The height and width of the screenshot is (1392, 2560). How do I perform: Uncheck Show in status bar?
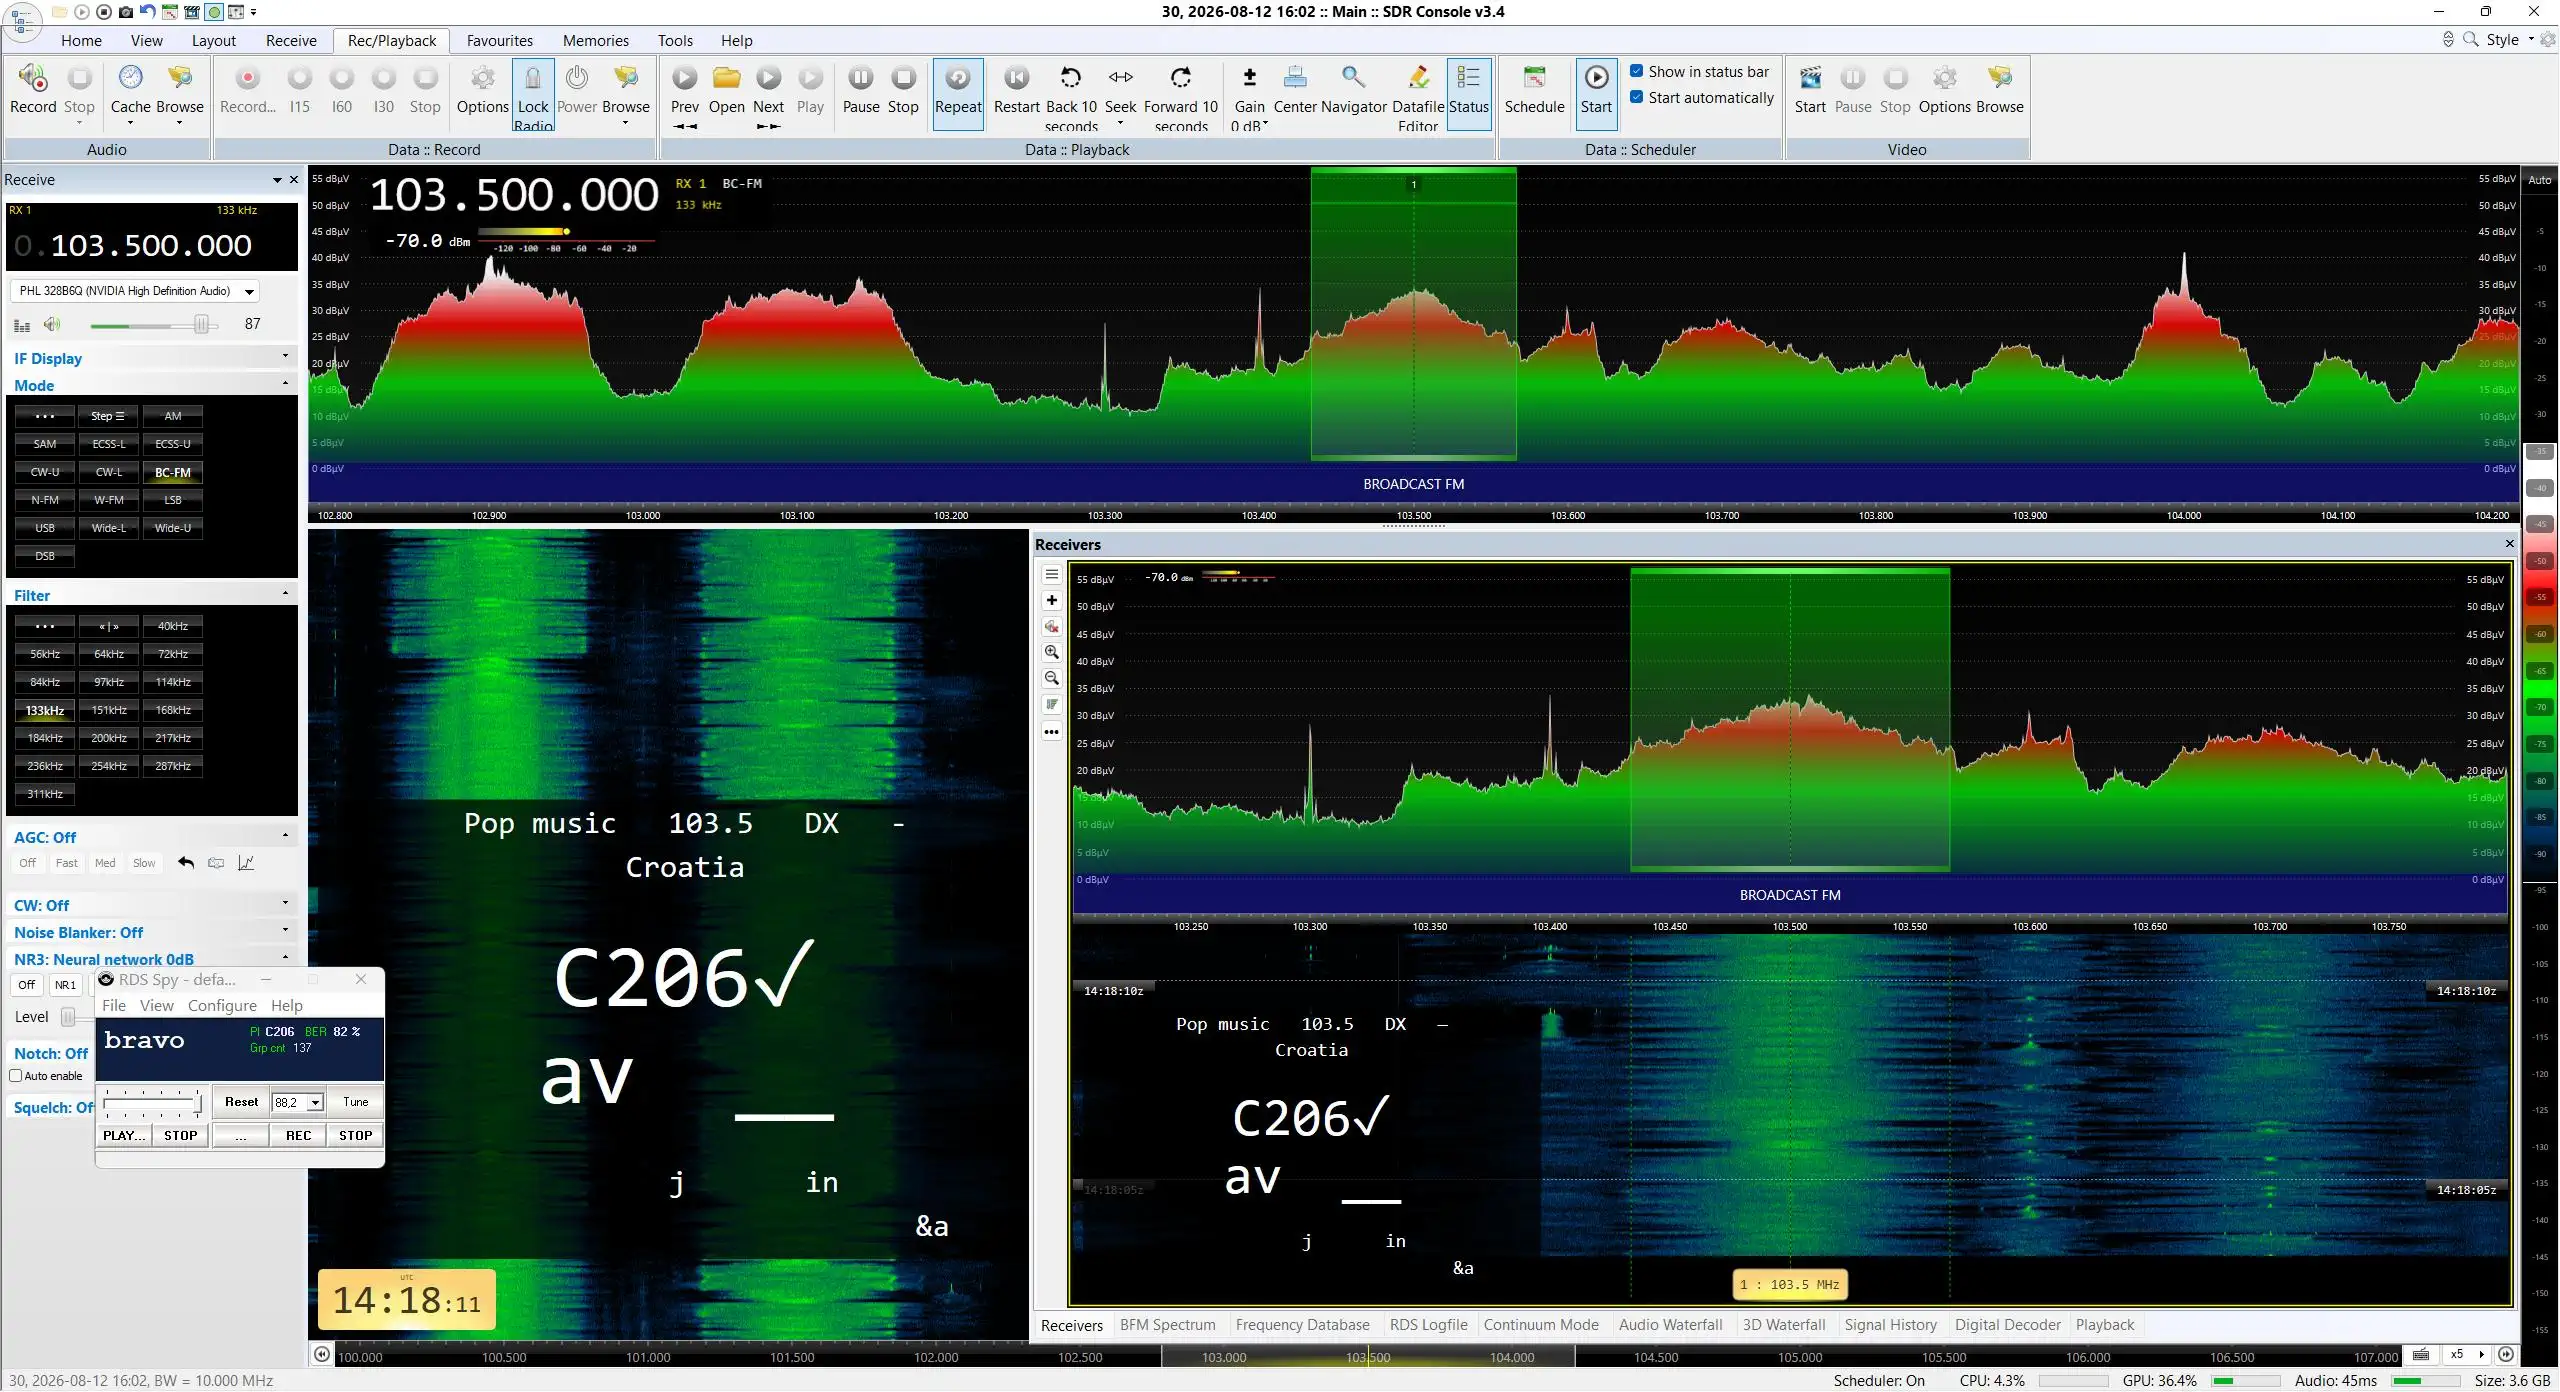[x=1637, y=71]
